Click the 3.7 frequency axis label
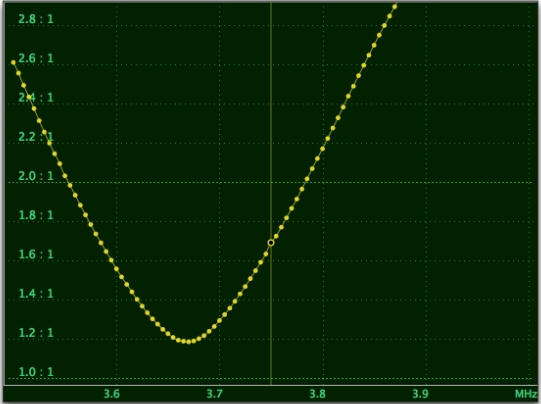This screenshot has height=404, width=541. click(215, 394)
